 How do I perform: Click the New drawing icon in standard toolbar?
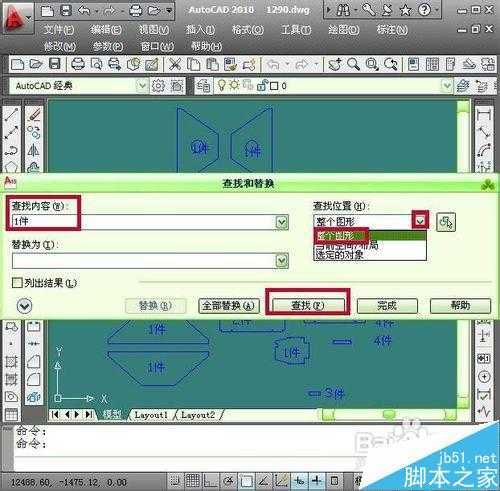click(x=18, y=64)
